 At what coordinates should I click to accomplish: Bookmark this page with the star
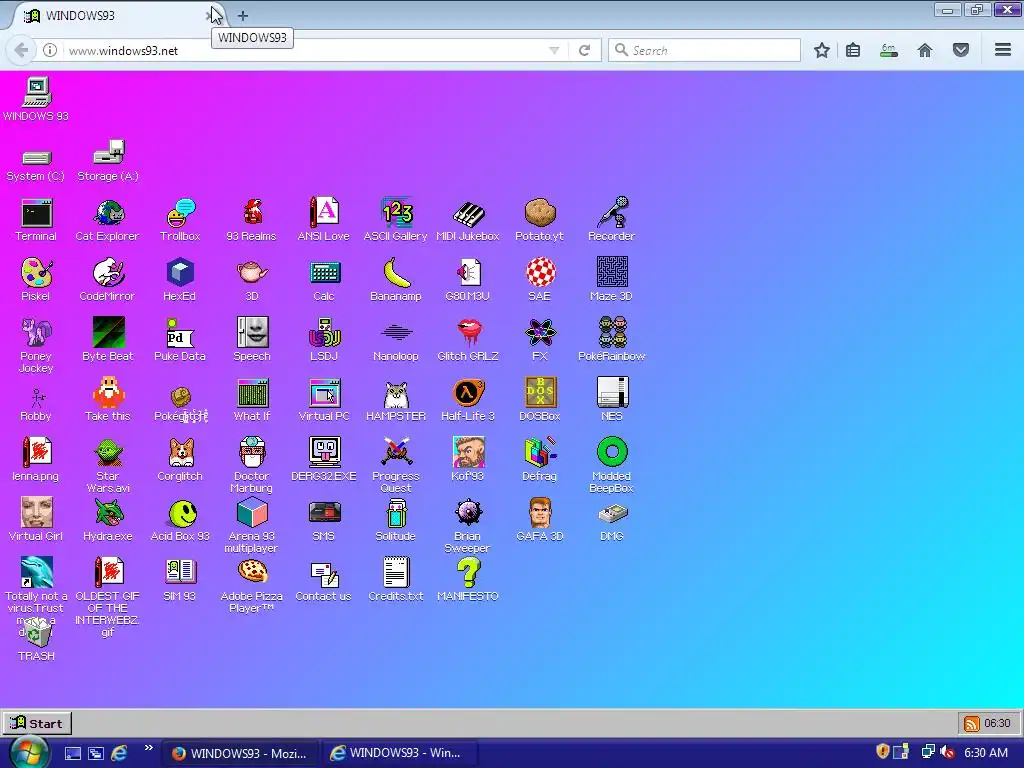coord(822,50)
